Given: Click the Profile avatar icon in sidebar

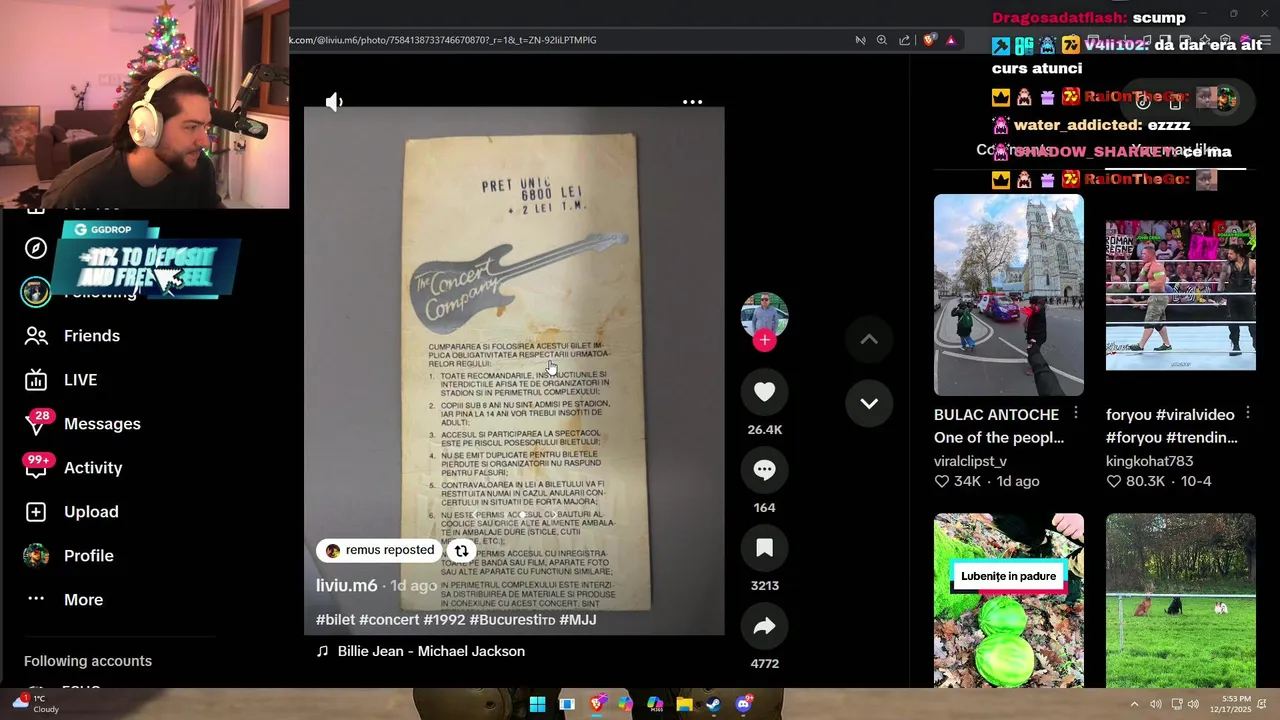Looking at the screenshot, I should (36, 556).
